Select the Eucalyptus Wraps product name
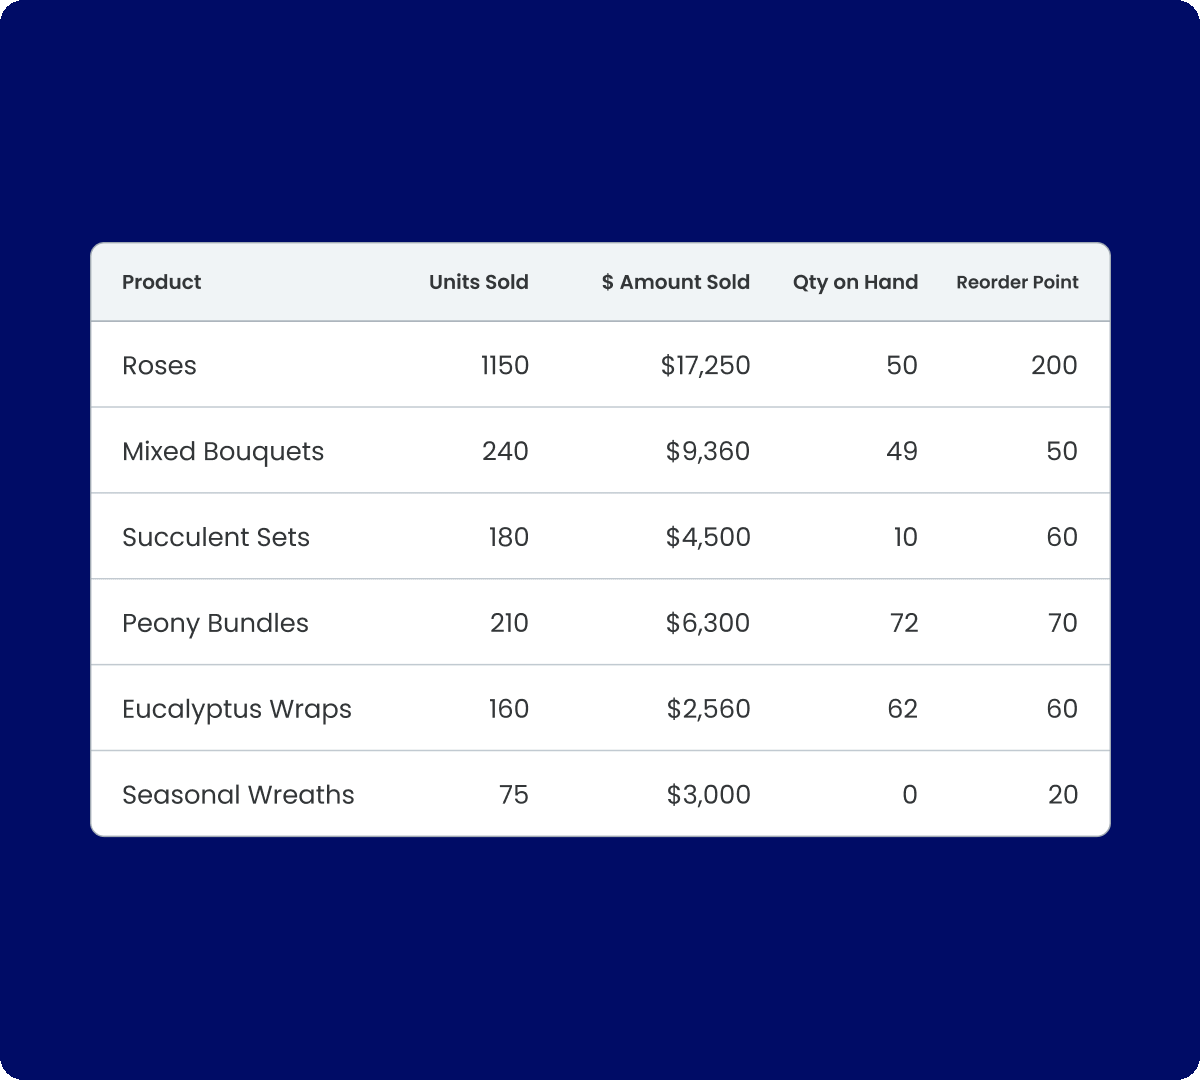The width and height of the screenshot is (1200, 1080). 237,709
